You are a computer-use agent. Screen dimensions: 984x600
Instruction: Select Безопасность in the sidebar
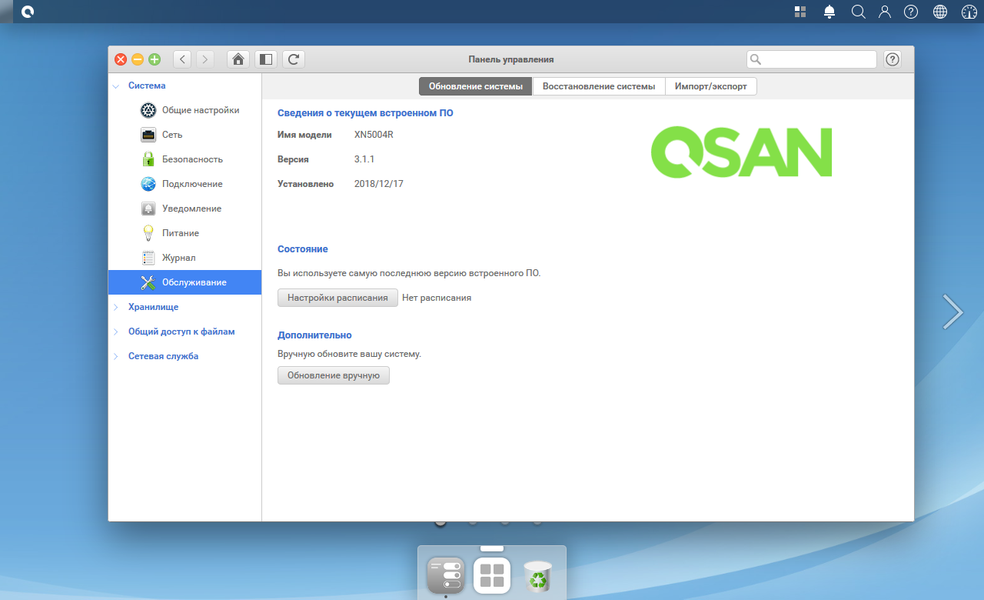click(185, 159)
